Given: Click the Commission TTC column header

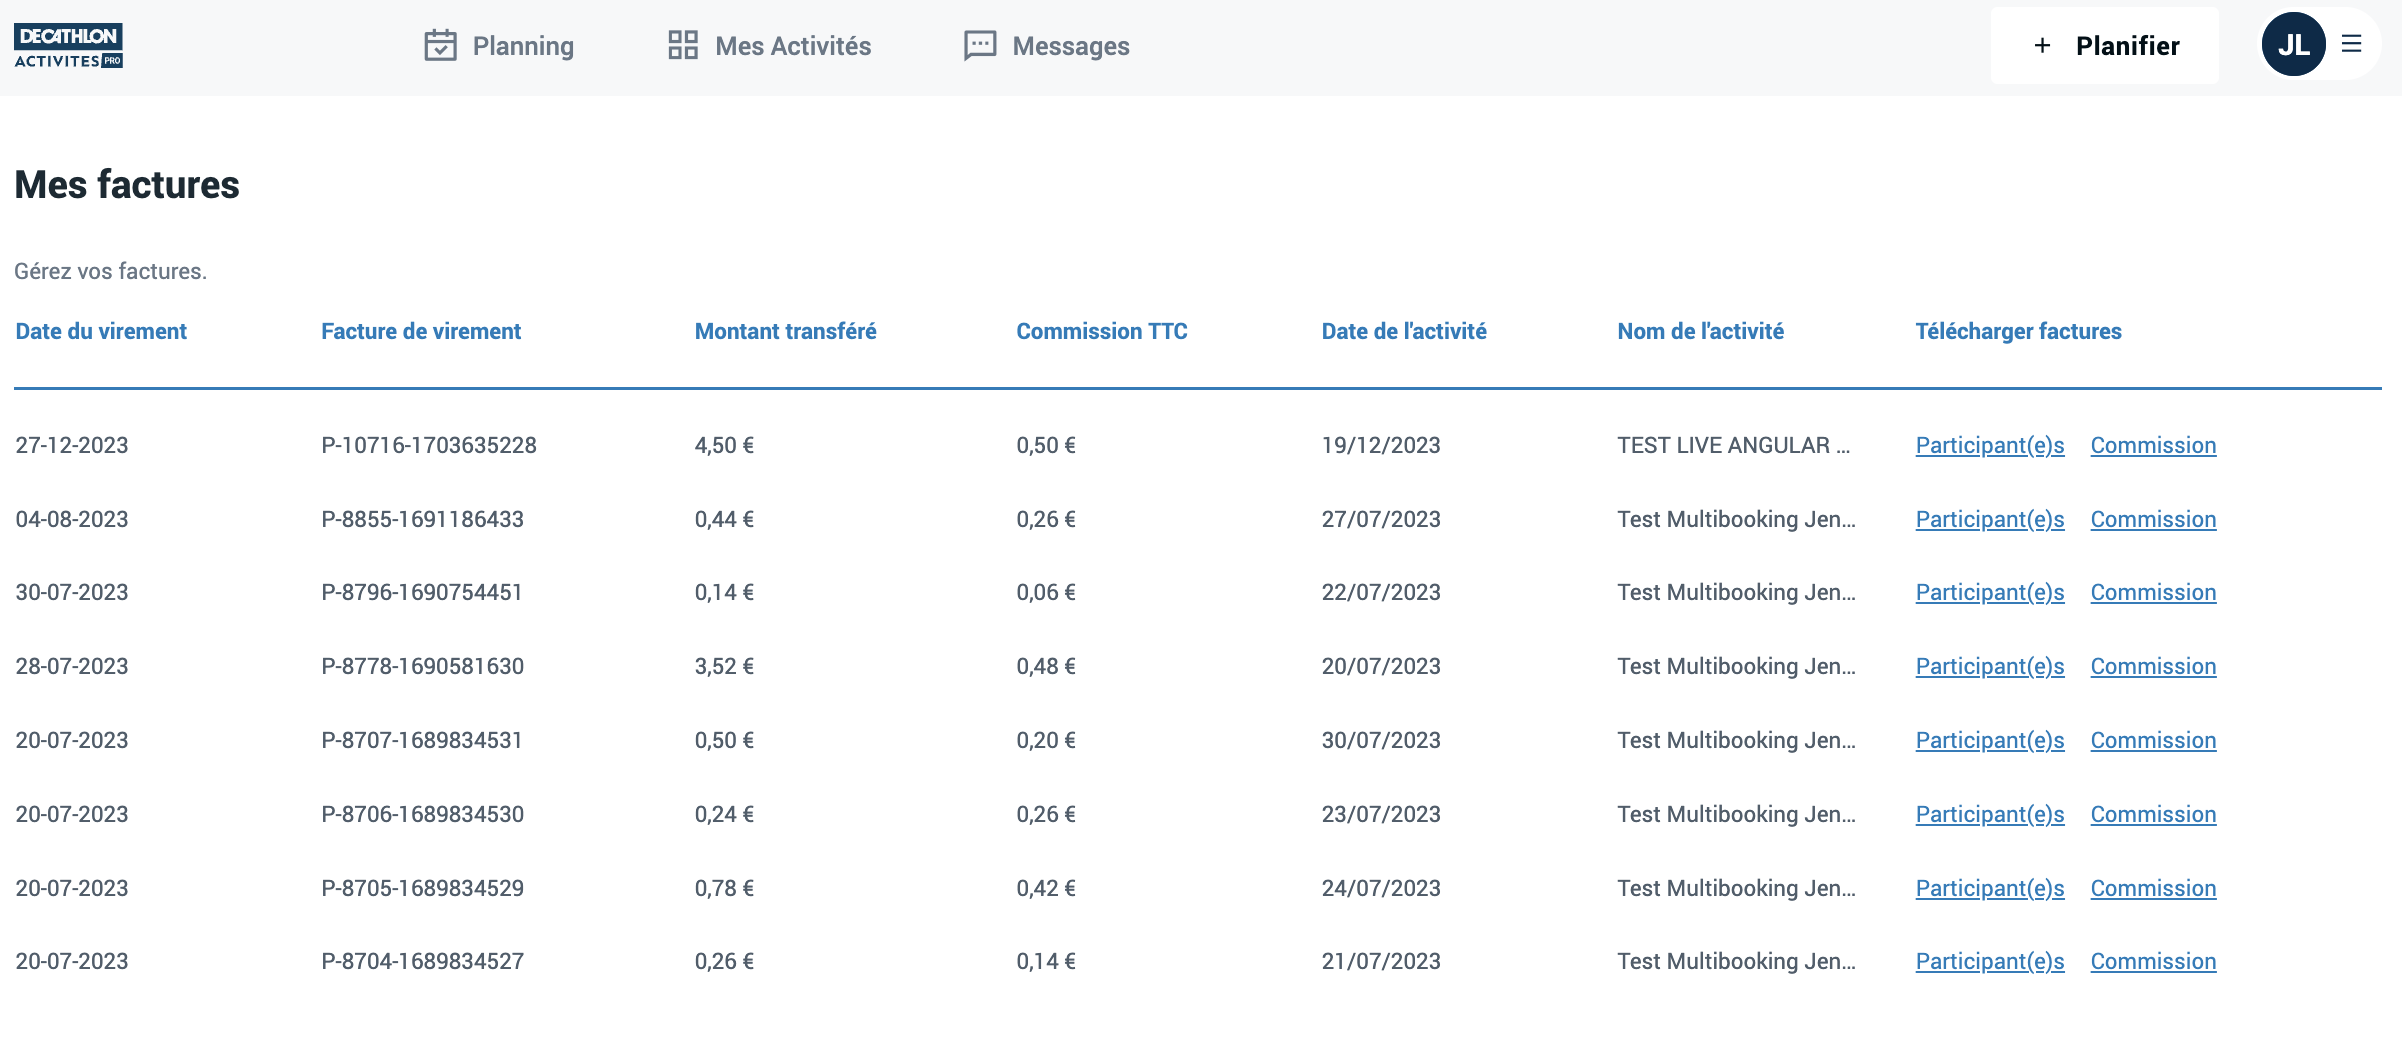Looking at the screenshot, I should point(1101,331).
